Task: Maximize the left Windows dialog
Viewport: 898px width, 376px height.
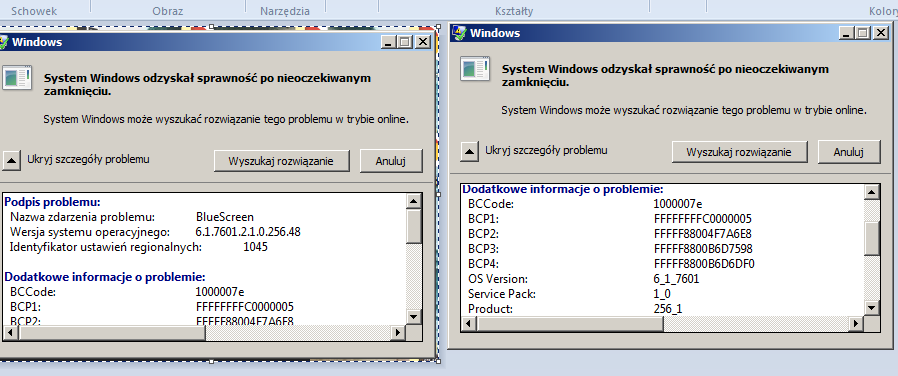Action: click(x=405, y=42)
